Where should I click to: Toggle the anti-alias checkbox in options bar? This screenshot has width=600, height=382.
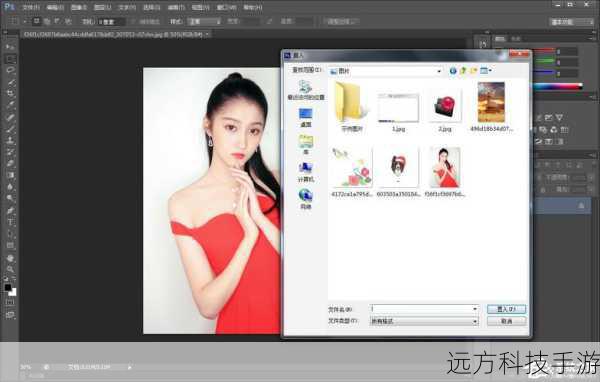tap(133, 22)
